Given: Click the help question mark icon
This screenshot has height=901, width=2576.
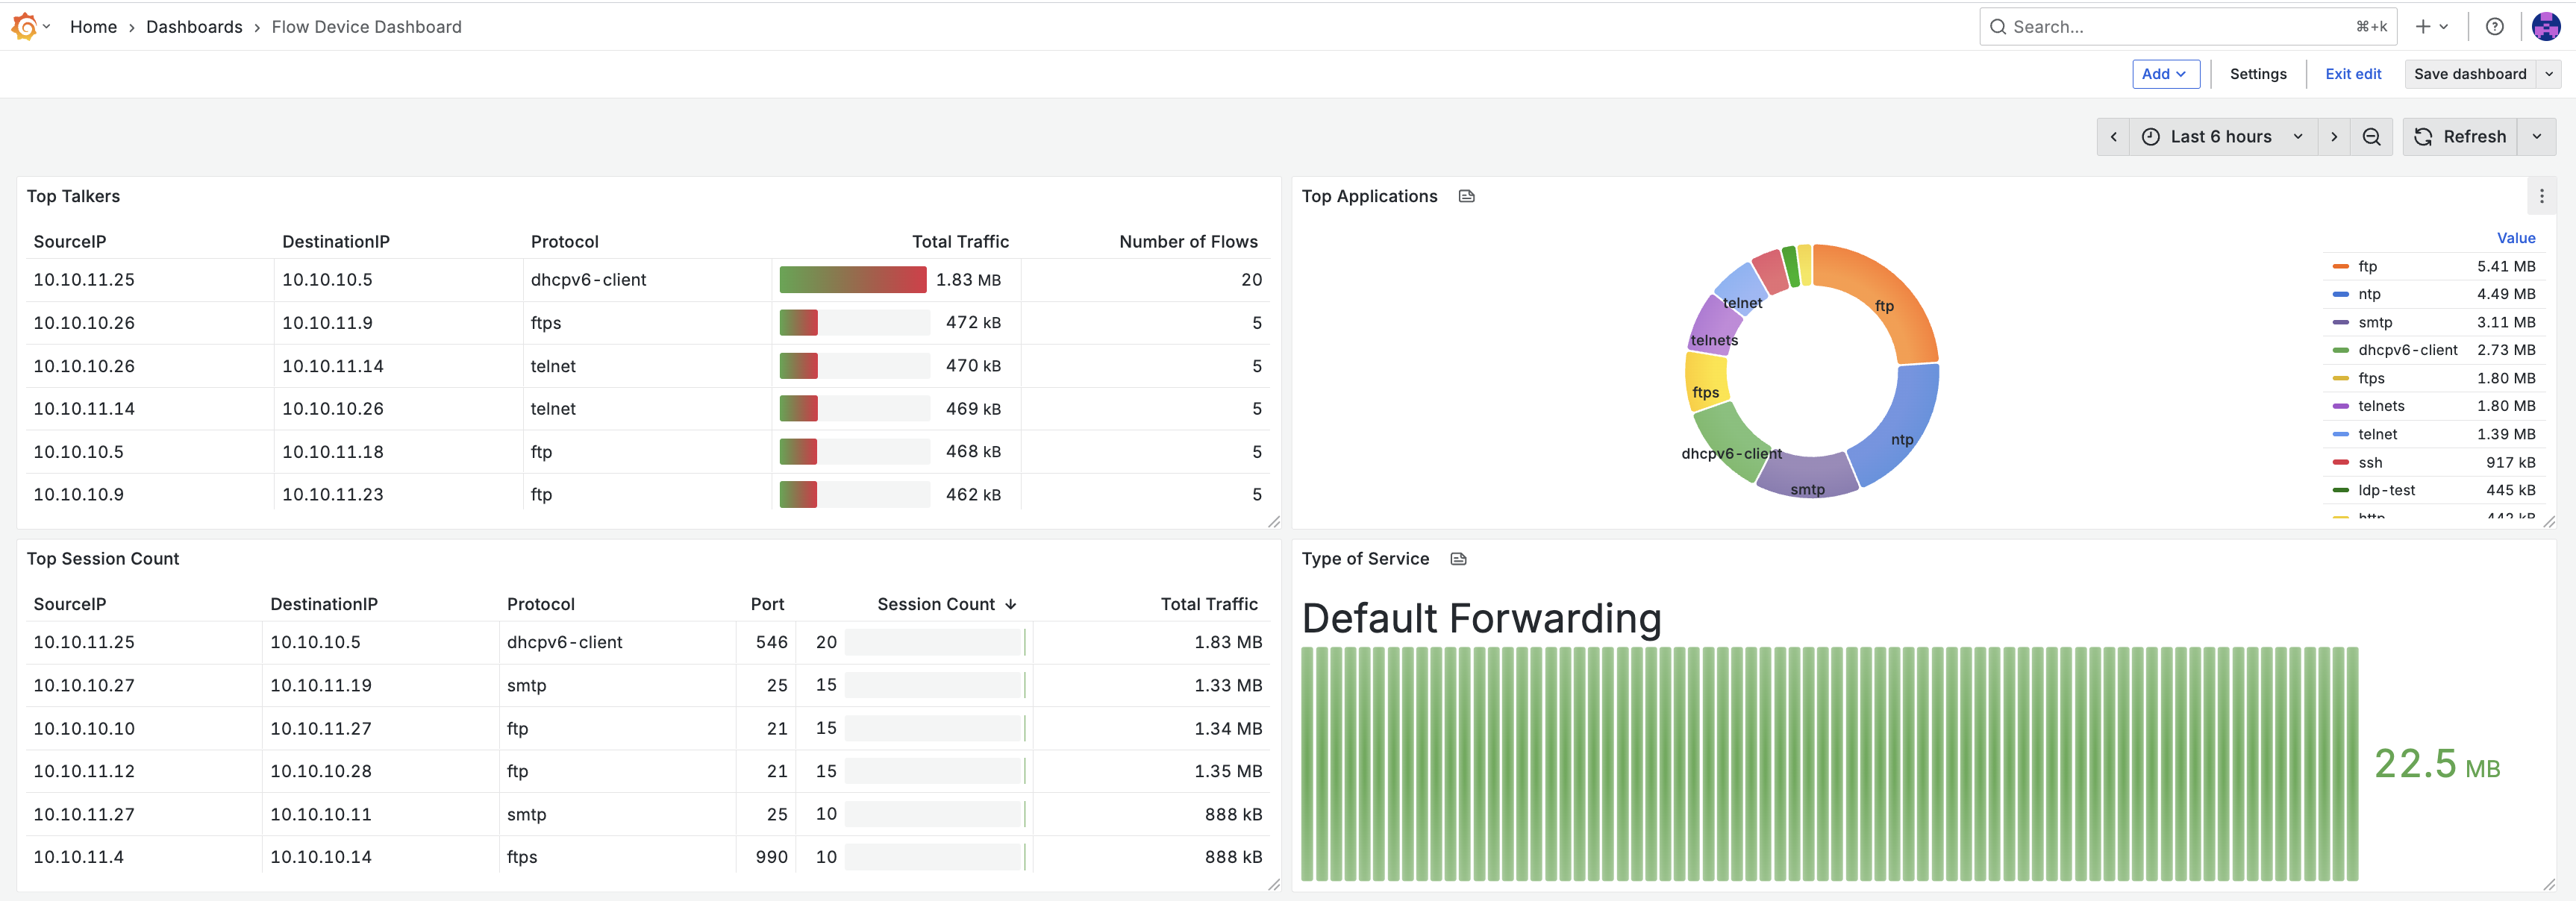Looking at the screenshot, I should (2495, 27).
